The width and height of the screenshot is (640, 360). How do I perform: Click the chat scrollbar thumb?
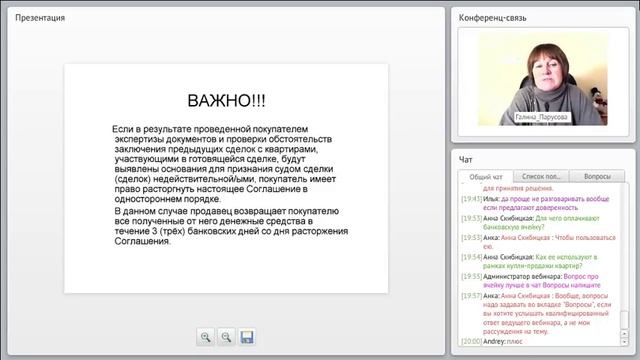point(624,319)
